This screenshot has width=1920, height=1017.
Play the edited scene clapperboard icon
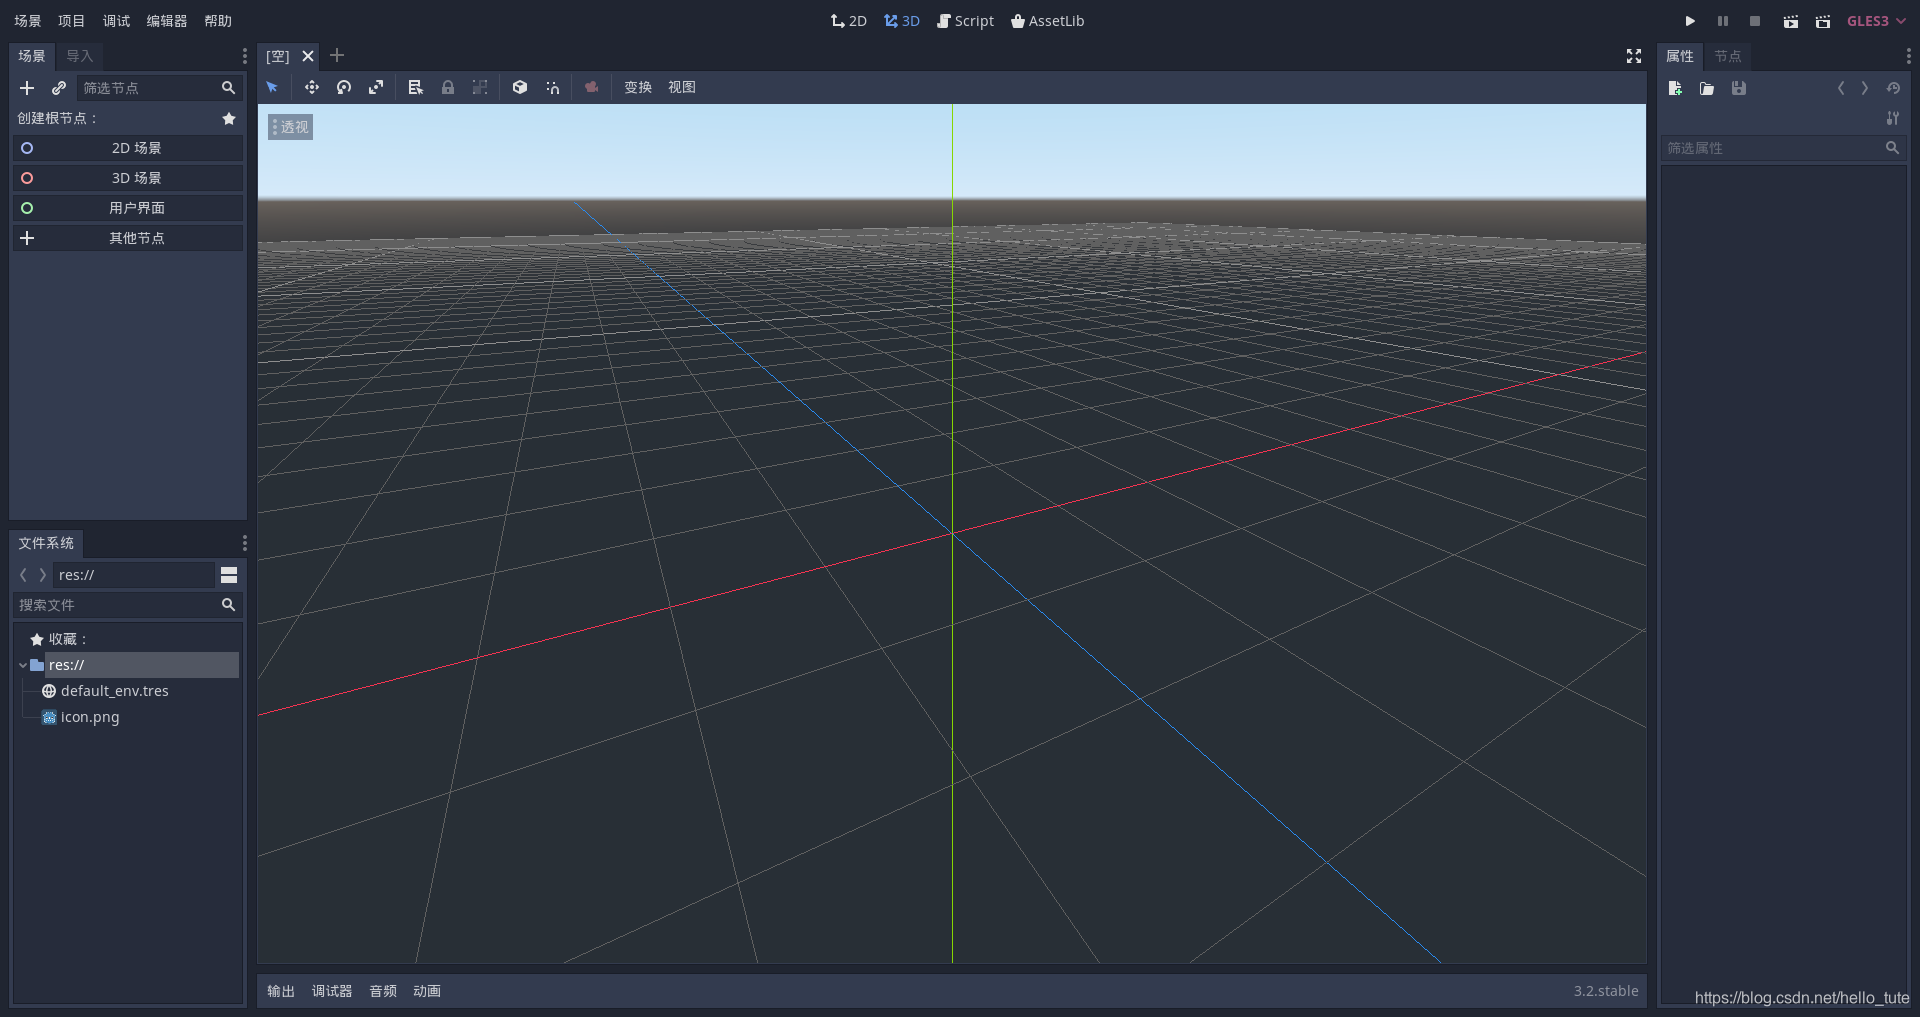tap(1790, 21)
